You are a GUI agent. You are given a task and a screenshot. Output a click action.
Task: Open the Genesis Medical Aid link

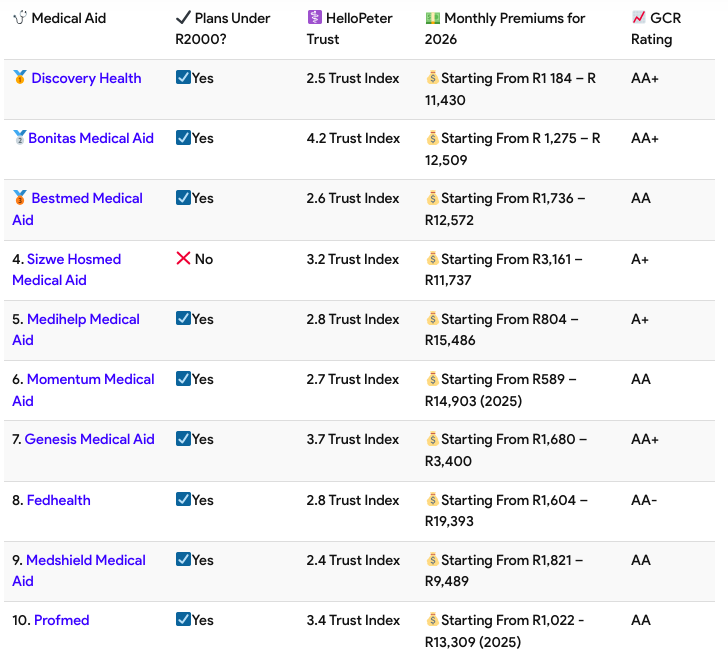pos(90,439)
